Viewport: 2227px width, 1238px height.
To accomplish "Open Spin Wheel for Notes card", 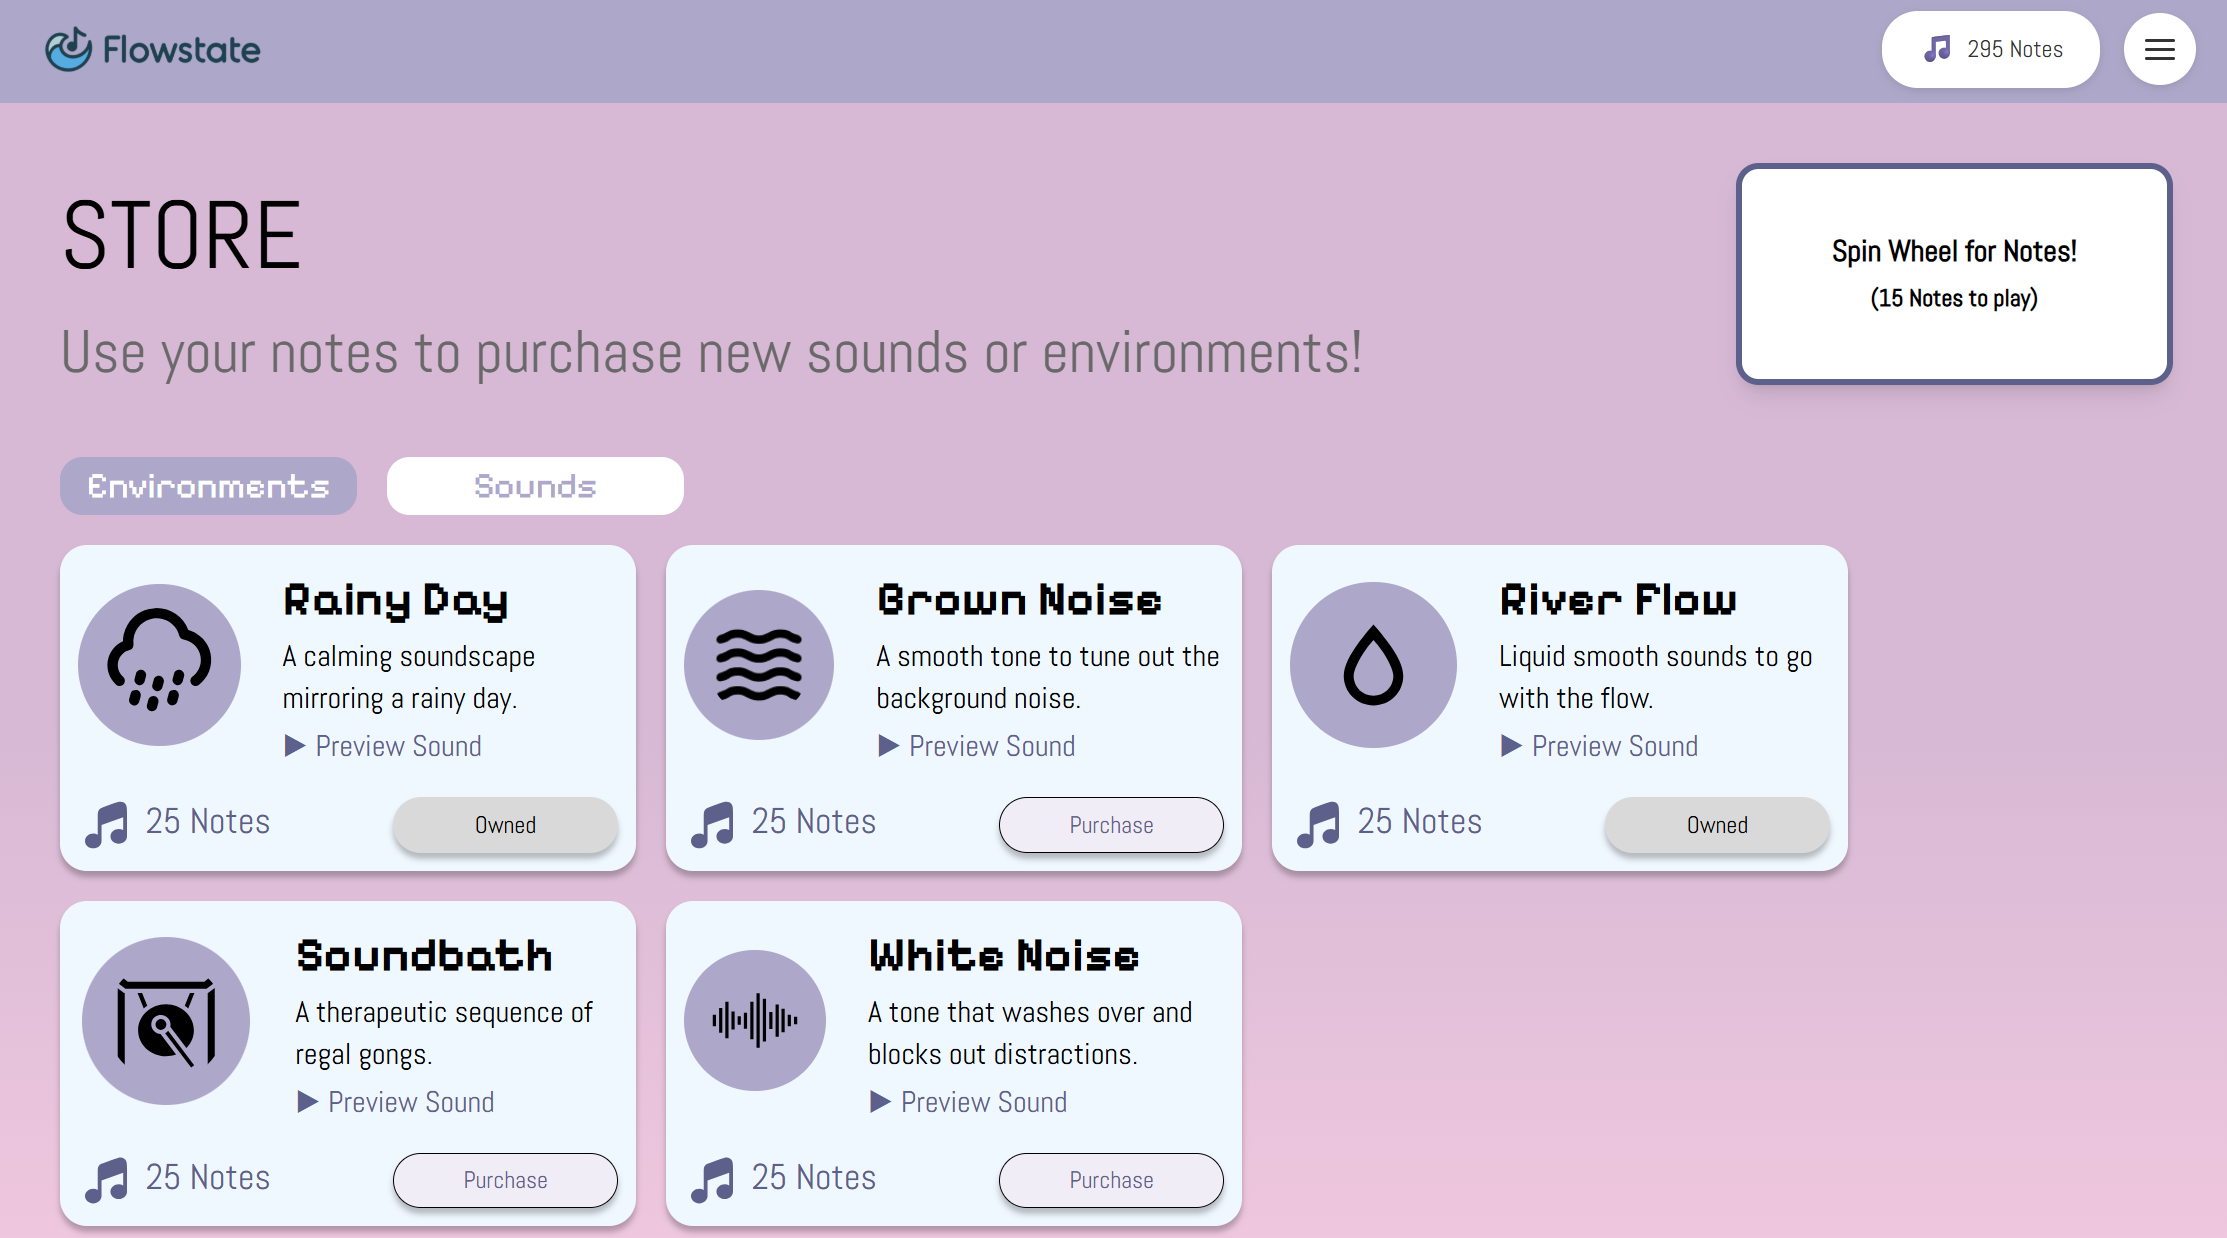I will coord(1954,274).
